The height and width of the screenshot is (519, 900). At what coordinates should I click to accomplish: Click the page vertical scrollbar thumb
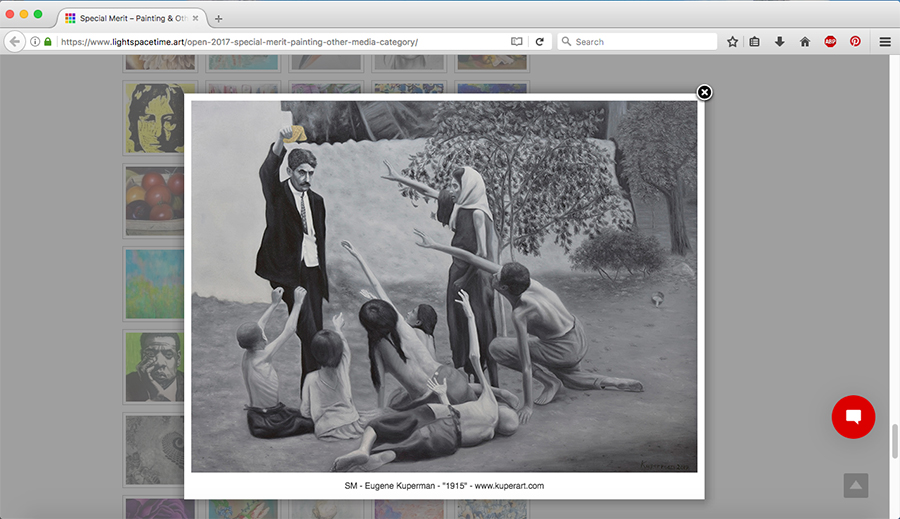click(x=894, y=441)
